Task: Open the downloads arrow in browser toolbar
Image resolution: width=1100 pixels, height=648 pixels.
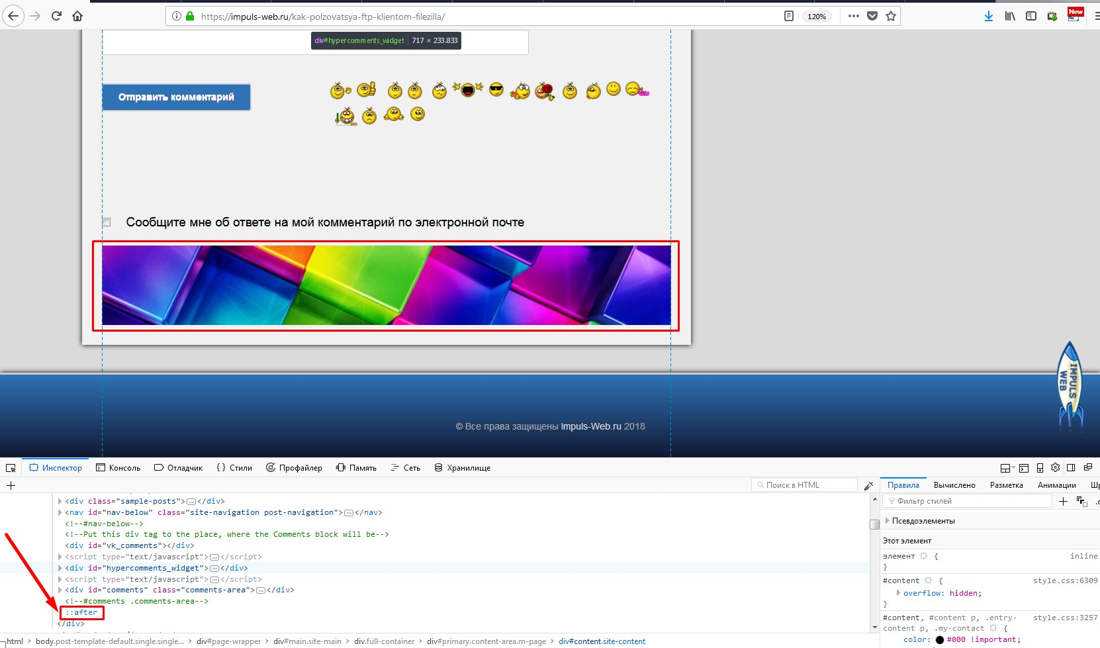Action: coord(989,16)
